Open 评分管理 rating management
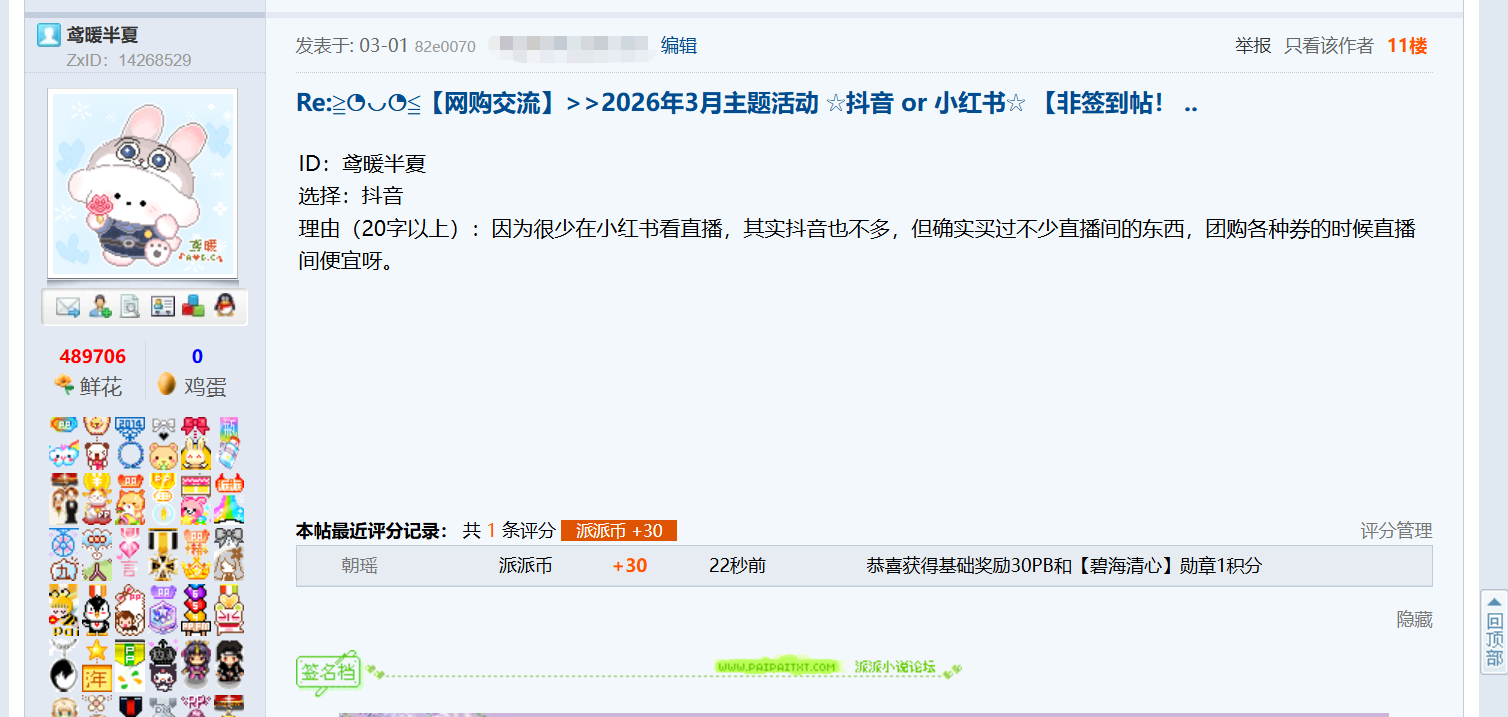 pos(1396,530)
